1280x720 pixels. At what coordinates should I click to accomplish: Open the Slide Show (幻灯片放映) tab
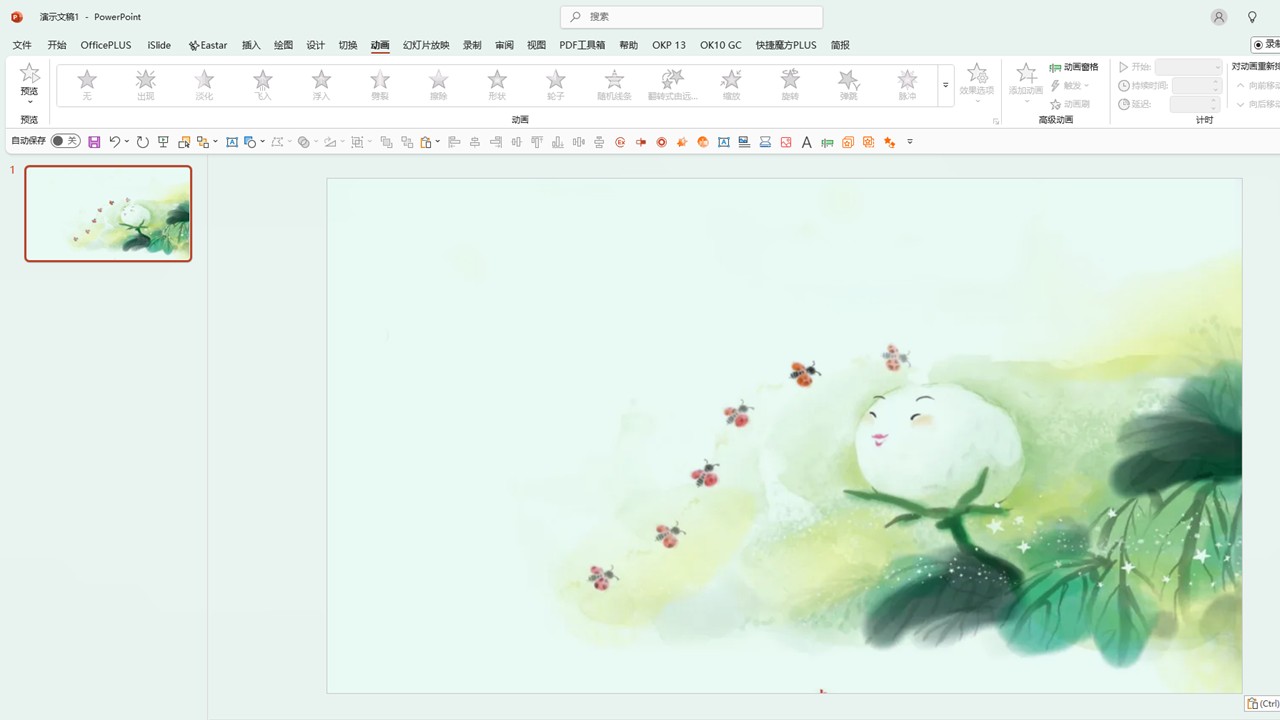pos(426,45)
